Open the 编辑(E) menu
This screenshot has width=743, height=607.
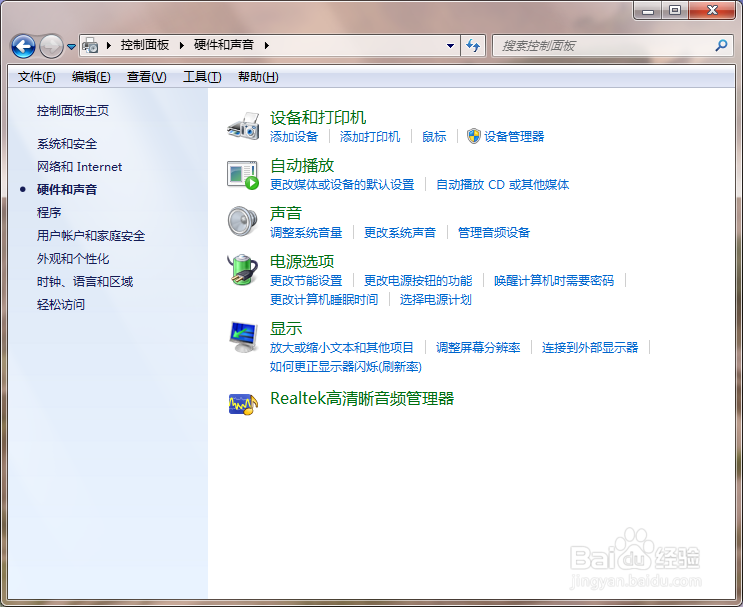tap(91, 77)
